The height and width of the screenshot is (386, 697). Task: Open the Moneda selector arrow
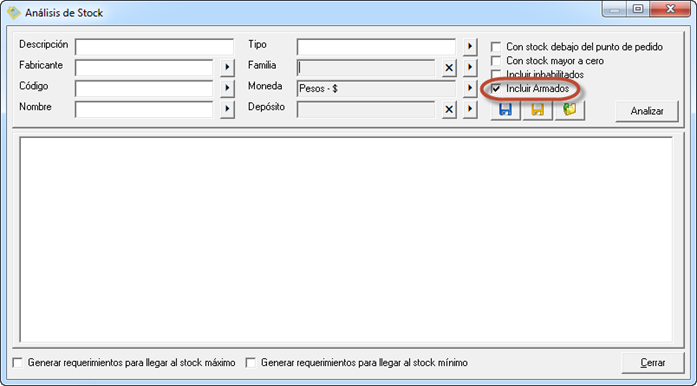pyautogui.click(x=470, y=88)
